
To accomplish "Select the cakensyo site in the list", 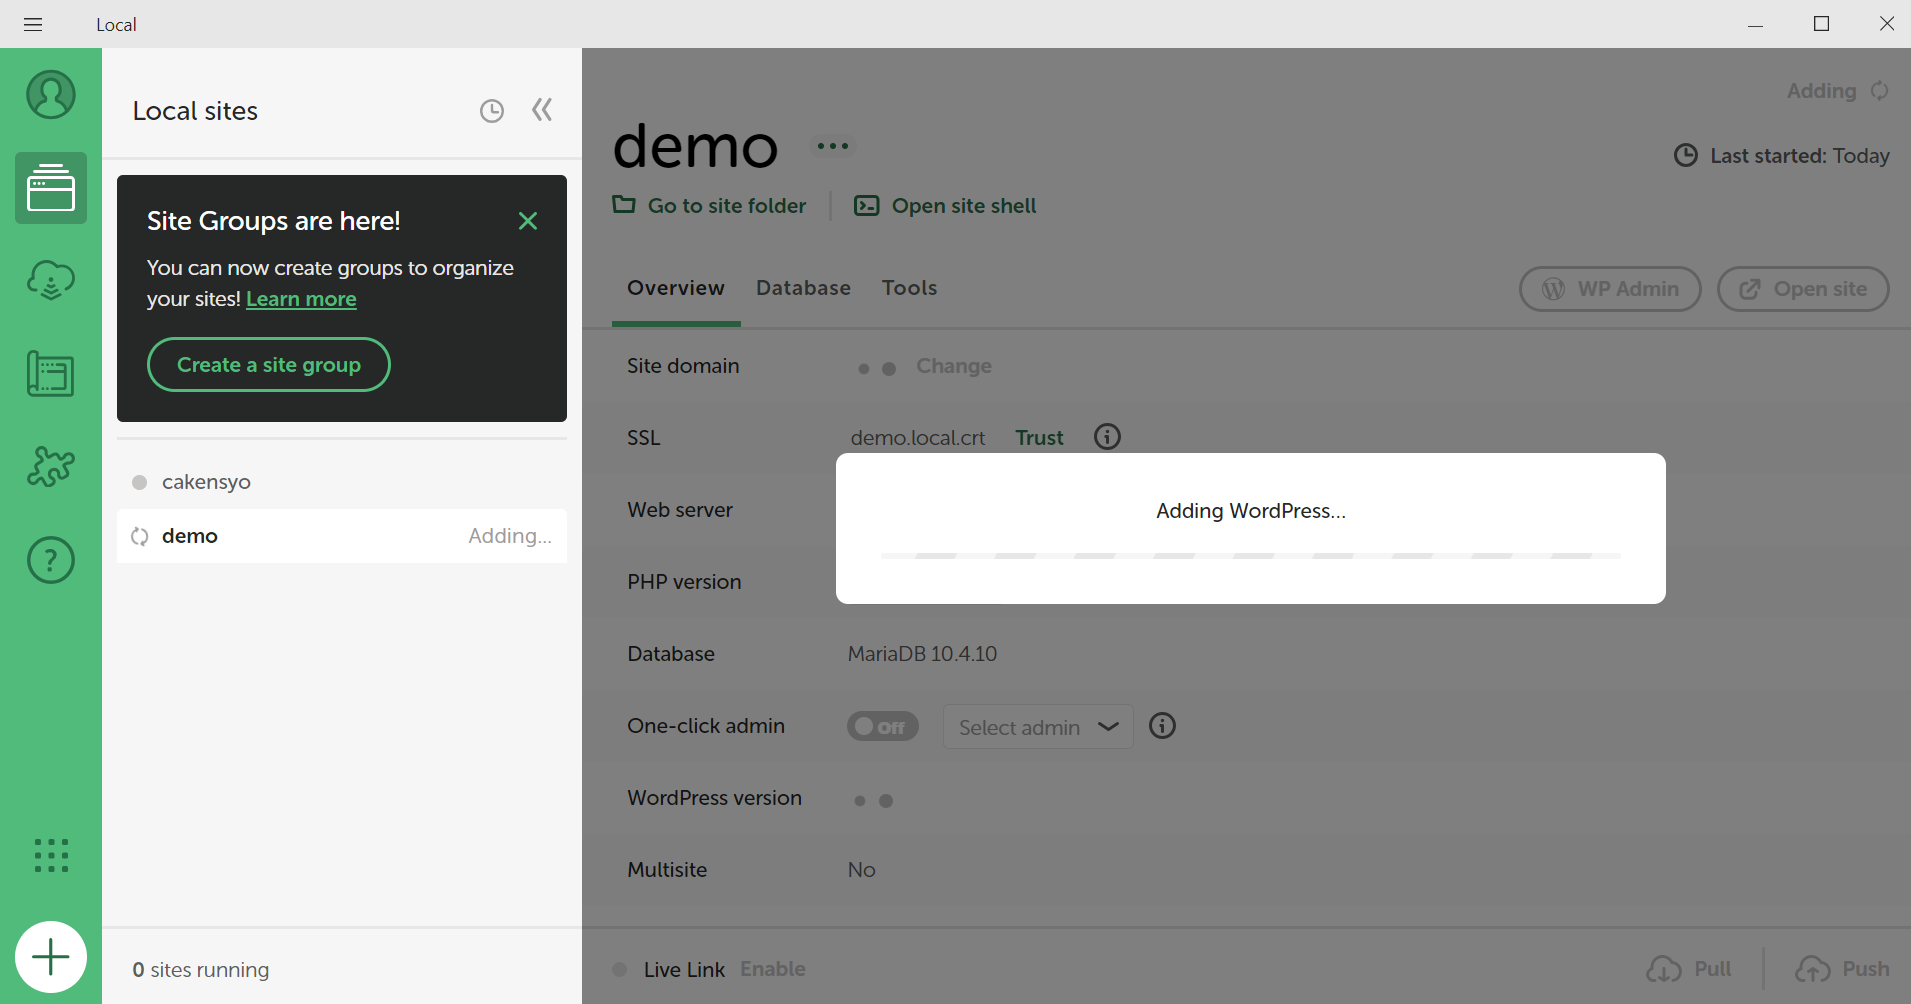I will pyautogui.click(x=206, y=481).
